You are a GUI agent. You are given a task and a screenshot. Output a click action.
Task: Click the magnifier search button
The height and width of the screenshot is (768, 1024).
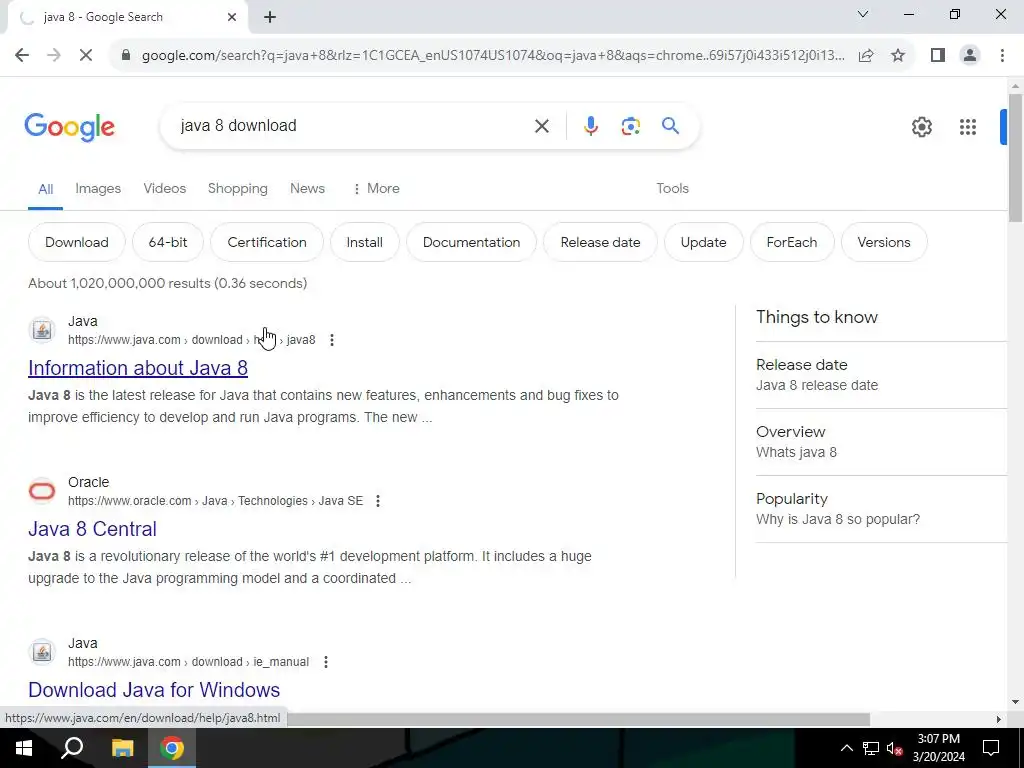[x=670, y=125]
